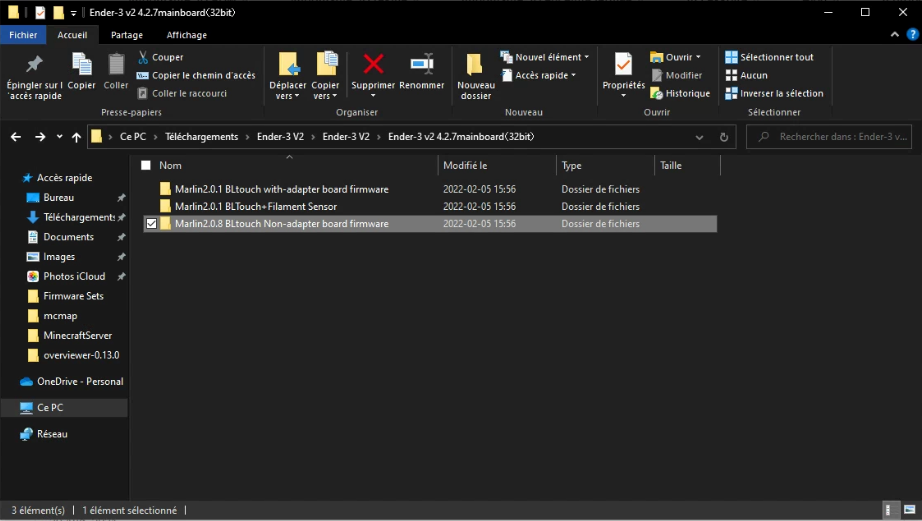The width and height of the screenshot is (922, 521).
Task: Click the Renommer icon
Action: coord(422,64)
